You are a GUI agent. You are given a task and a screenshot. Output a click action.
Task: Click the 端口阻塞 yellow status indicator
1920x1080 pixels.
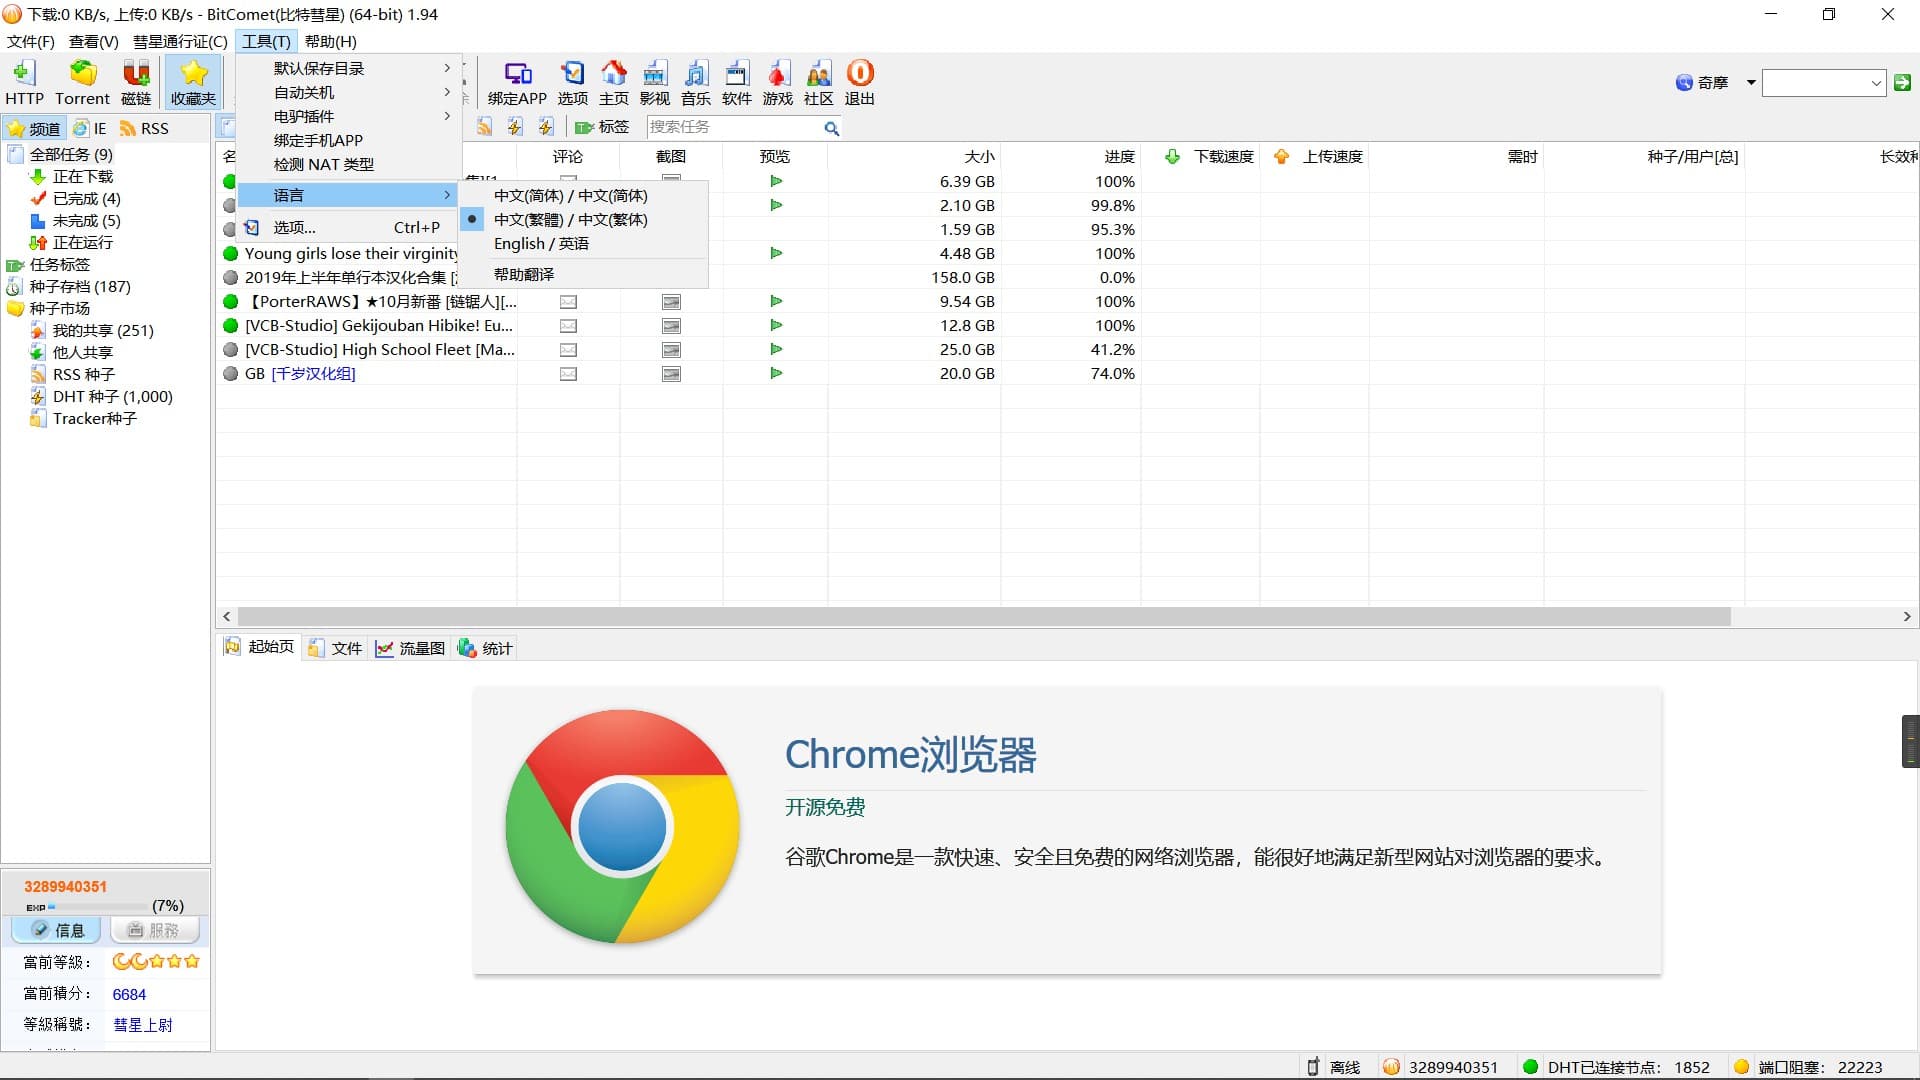pyautogui.click(x=1808, y=1067)
